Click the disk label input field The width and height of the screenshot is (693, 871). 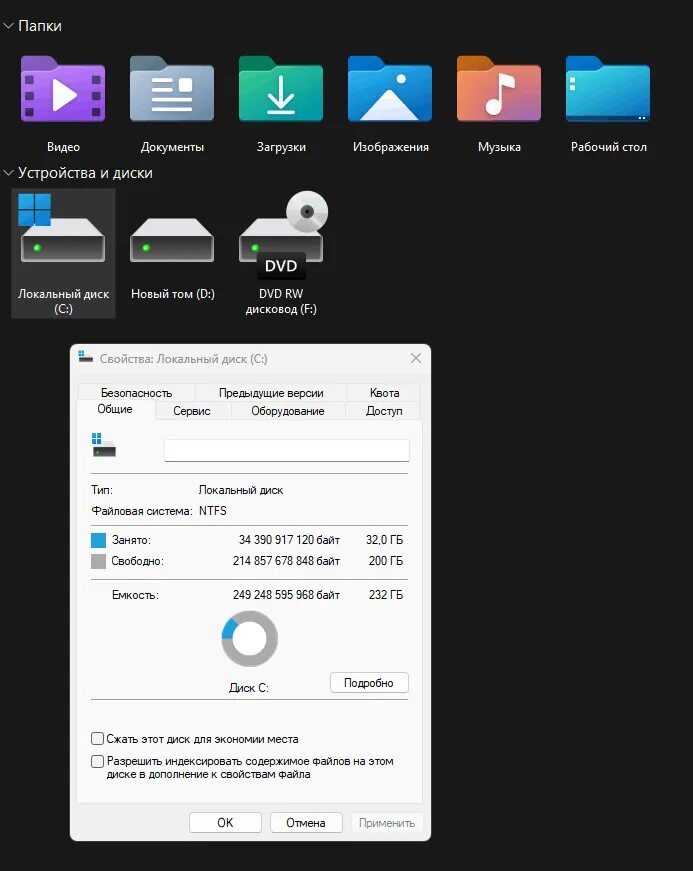(x=287, y=450)
